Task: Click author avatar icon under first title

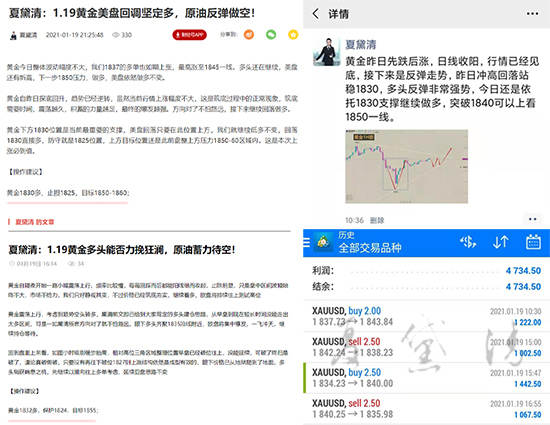Action: pyautogui.click(x=13, y=35)
